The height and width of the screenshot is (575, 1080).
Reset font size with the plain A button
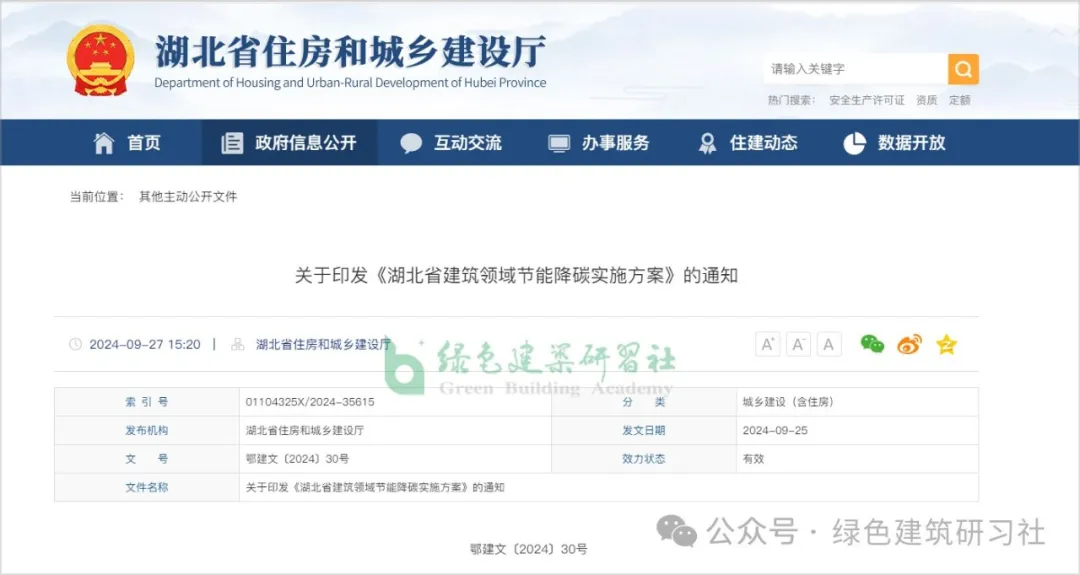coord(828,344)
